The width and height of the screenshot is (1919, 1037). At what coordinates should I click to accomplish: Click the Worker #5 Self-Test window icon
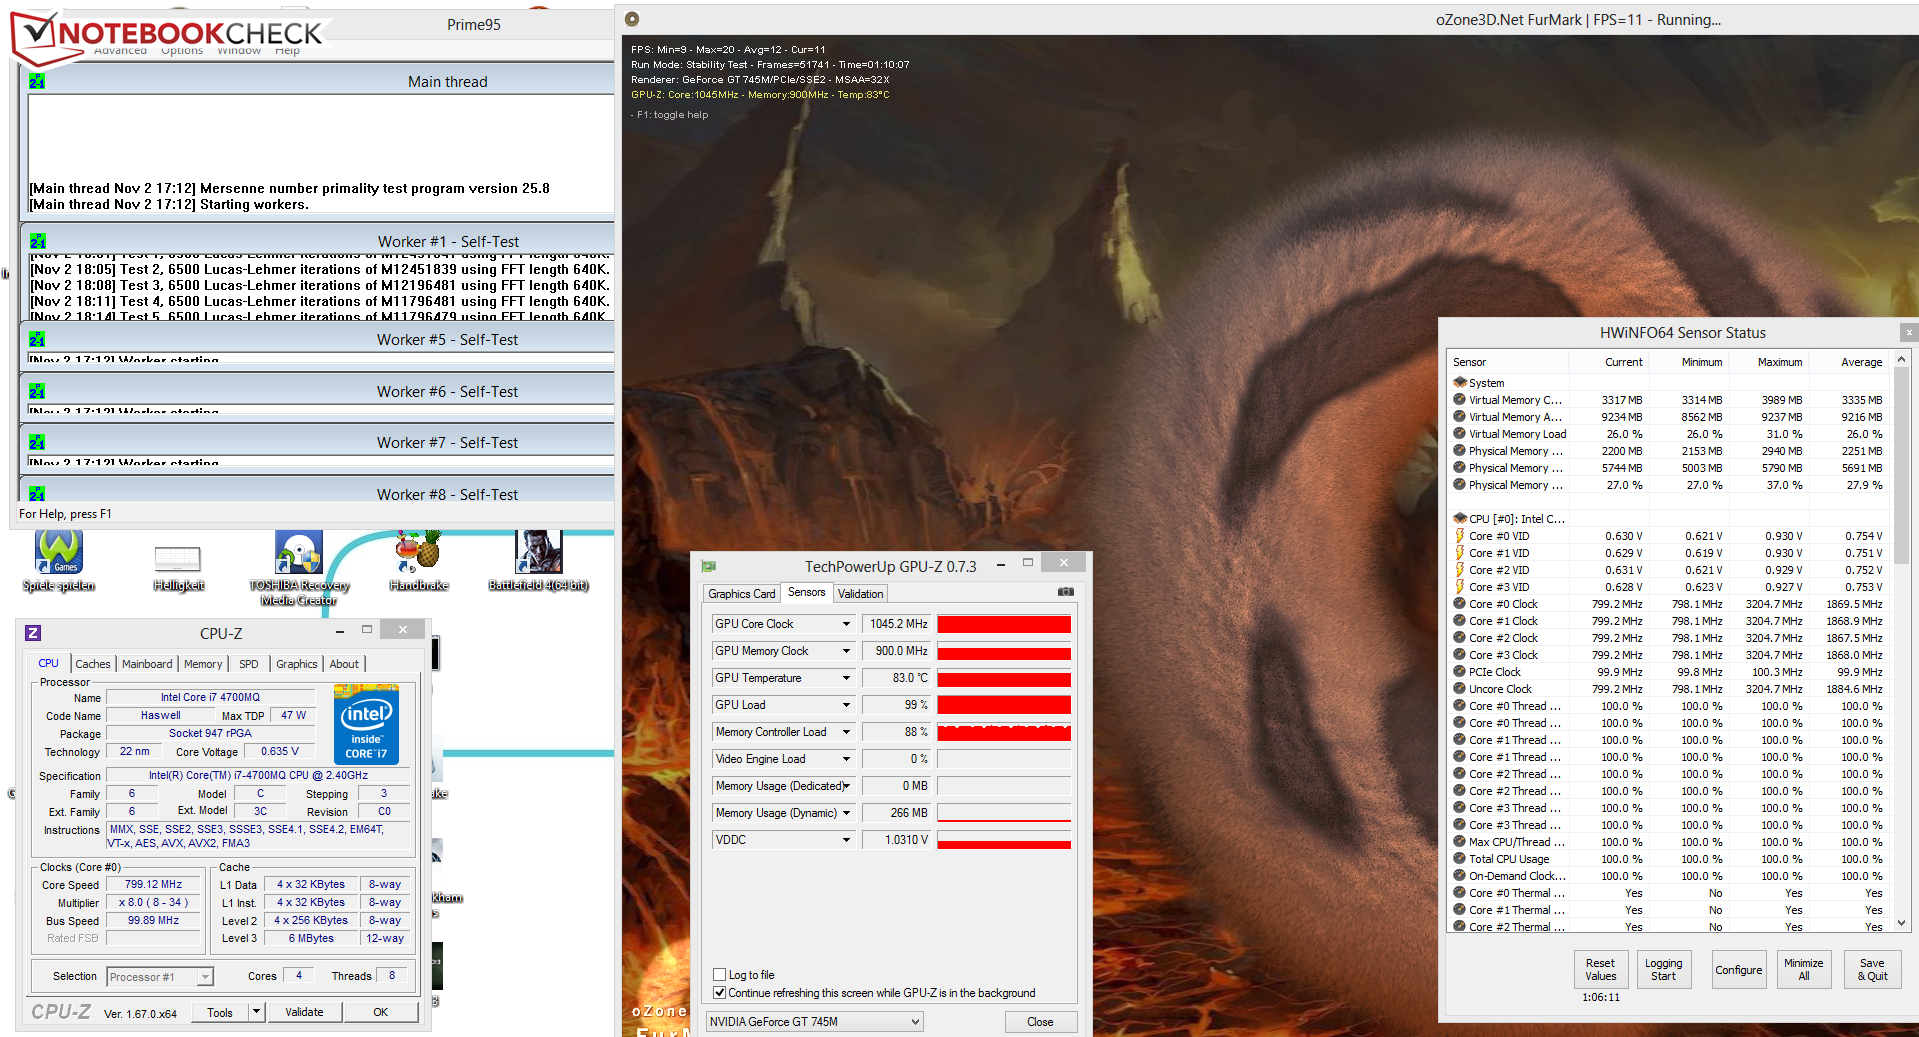37,340
